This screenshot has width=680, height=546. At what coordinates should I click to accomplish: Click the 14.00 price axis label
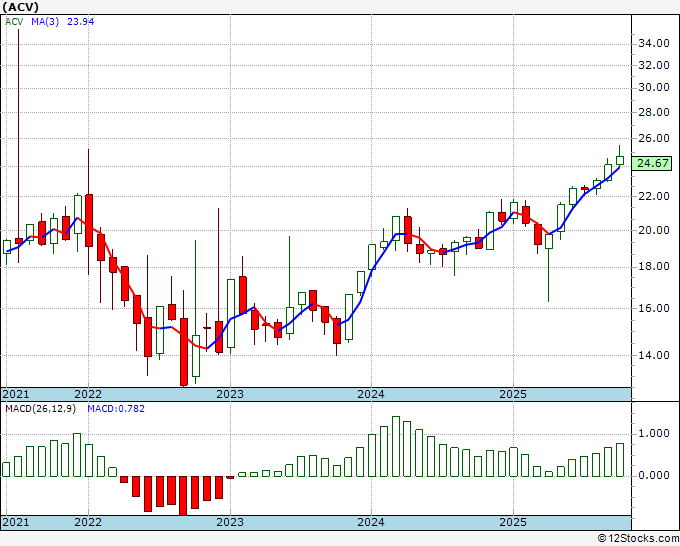pyautogui.click(x=654, y=355)
